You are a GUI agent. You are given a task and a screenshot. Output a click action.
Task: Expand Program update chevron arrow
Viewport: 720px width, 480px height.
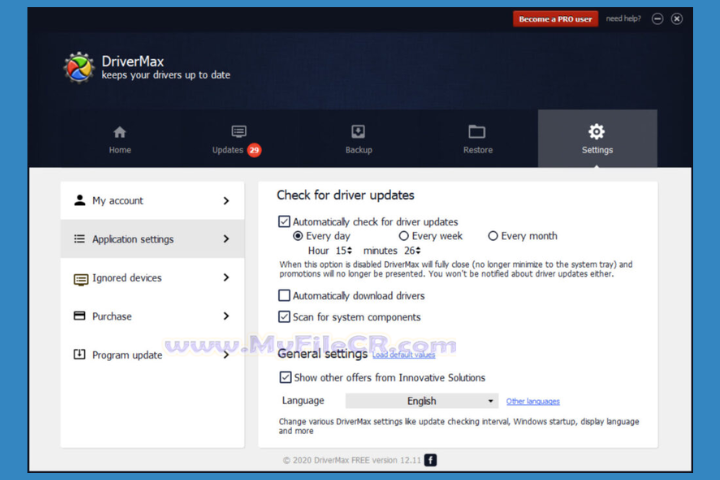pos(226,355)
